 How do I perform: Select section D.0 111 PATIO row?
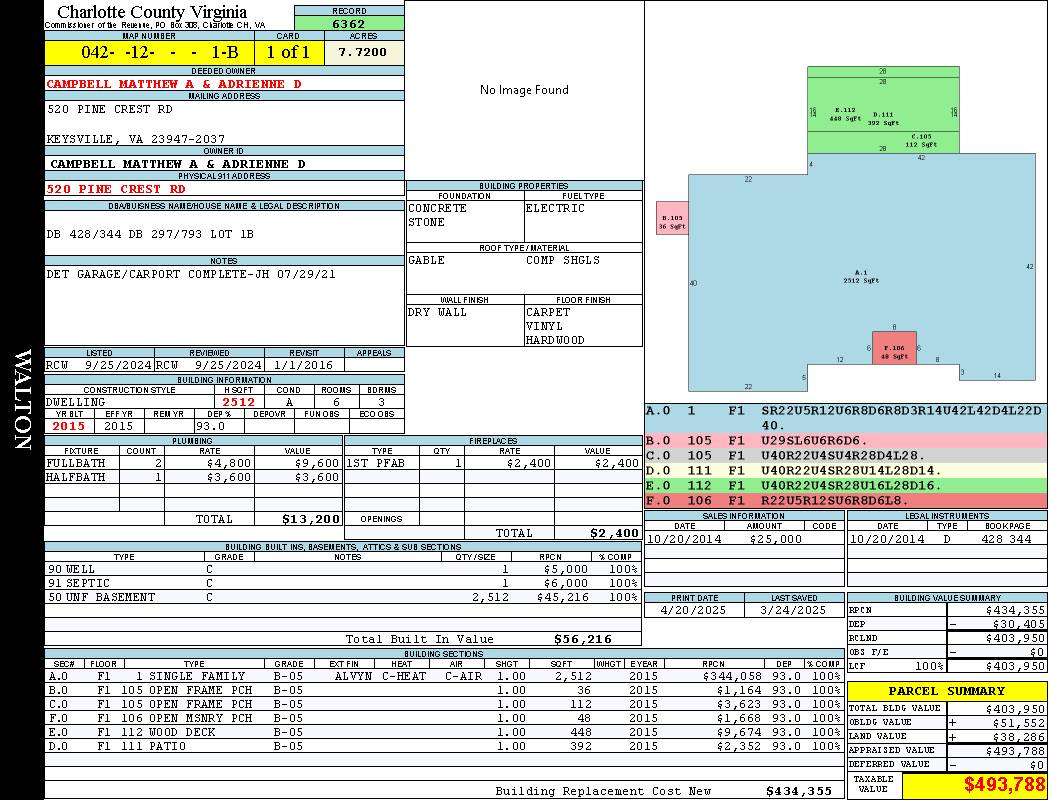click(444, 746)
